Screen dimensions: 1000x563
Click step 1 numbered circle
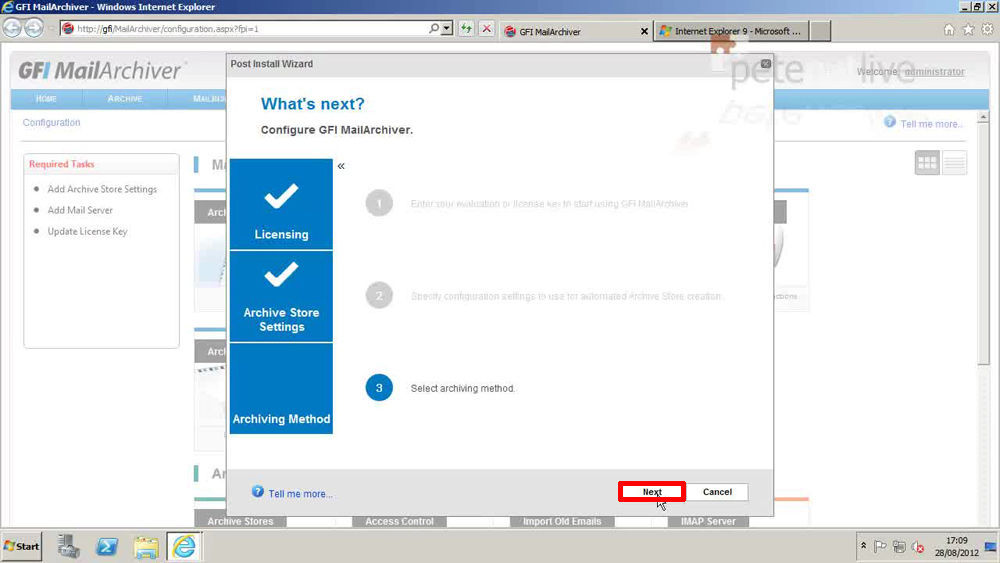pos(379,203)
